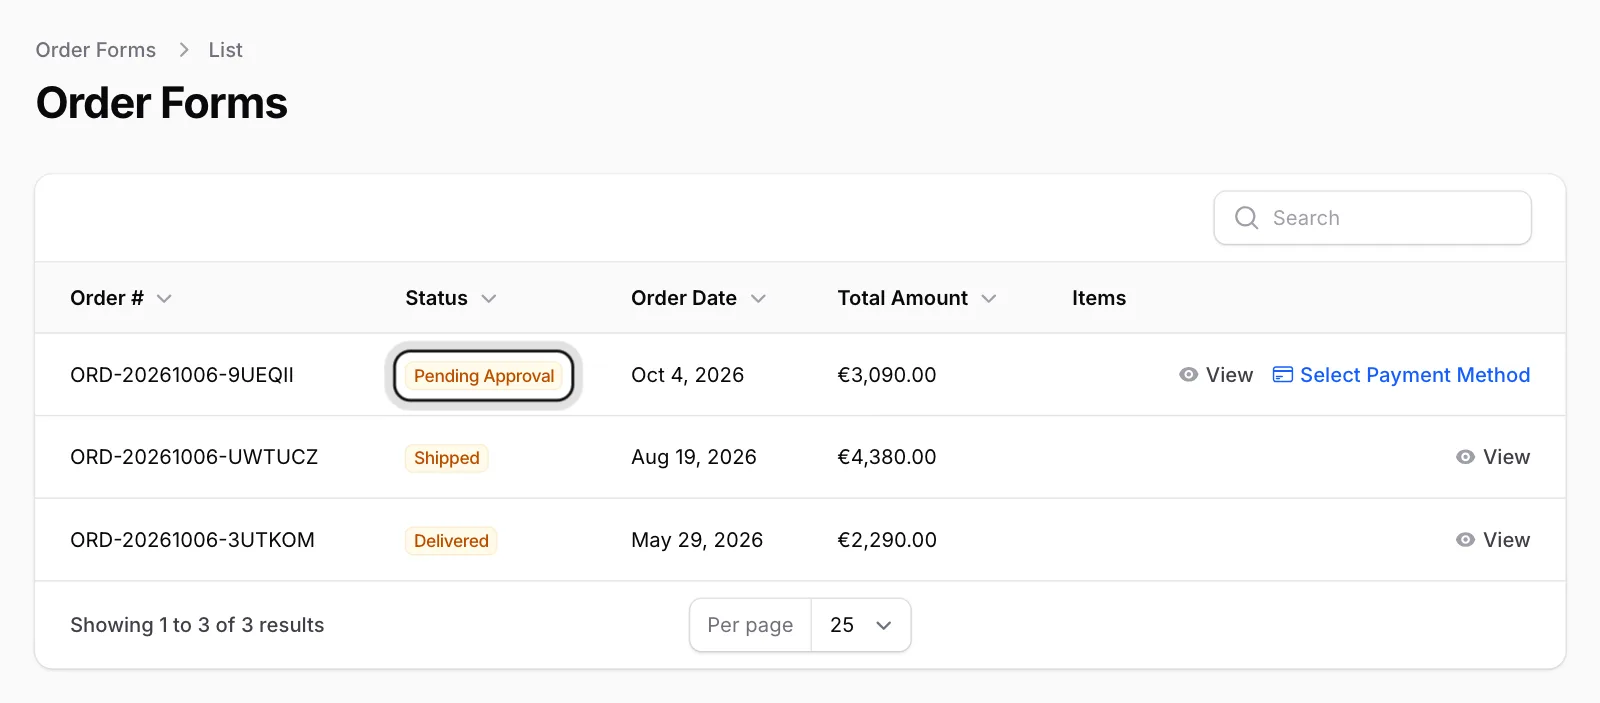Image resolution: width=1600 pixels, height=703 pixels.
Task: Click credit card icon beside Select Payment Method
Action: (1282, 375)
